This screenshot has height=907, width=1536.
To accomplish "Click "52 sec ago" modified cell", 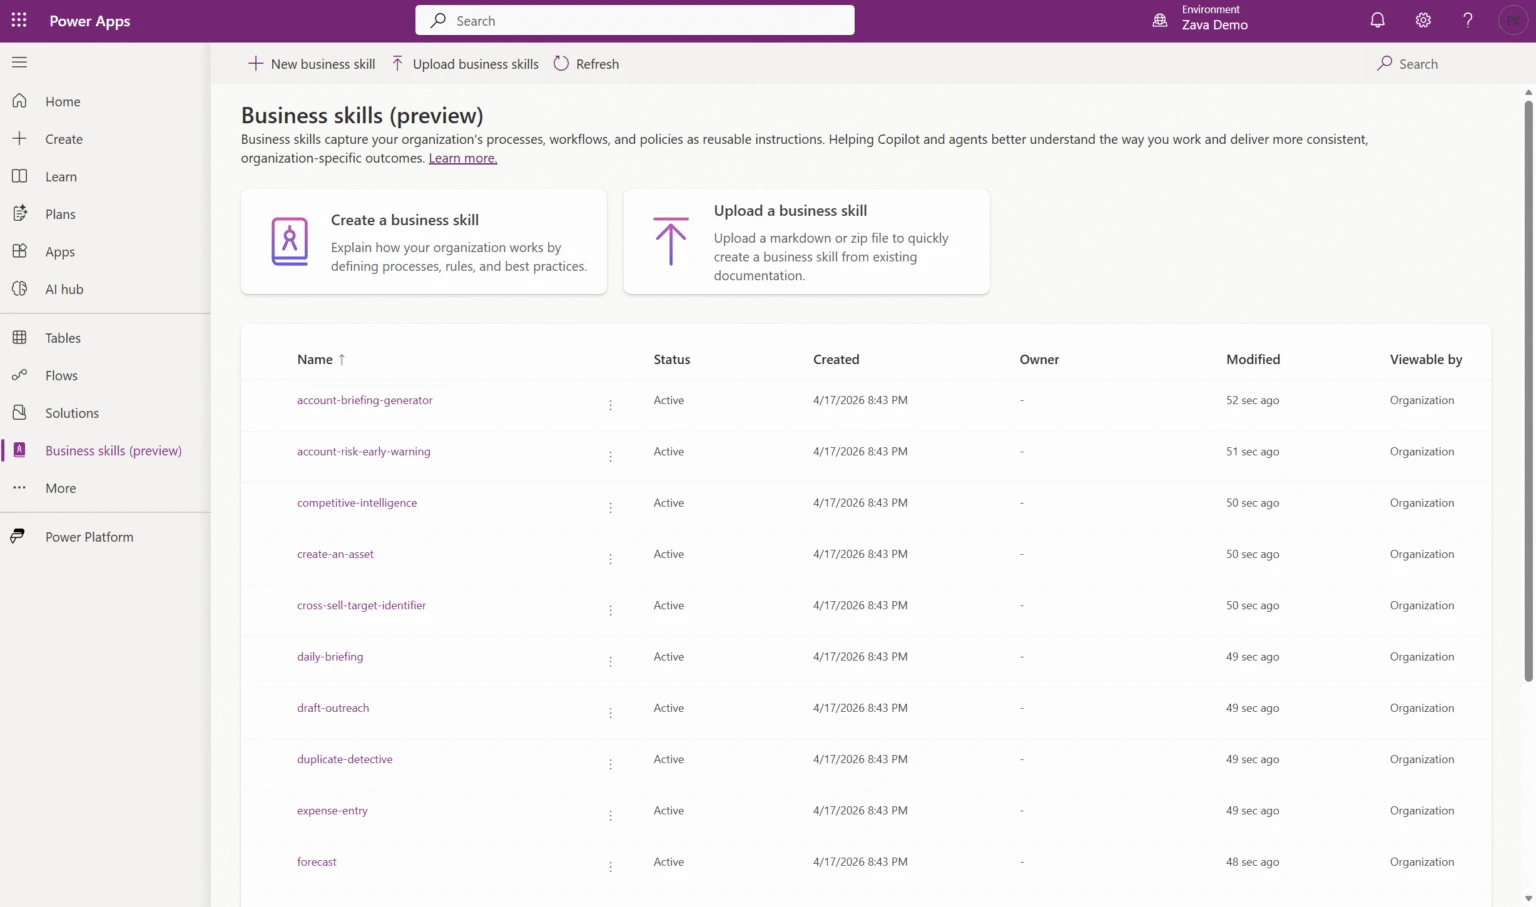I will click(1252, 400).
